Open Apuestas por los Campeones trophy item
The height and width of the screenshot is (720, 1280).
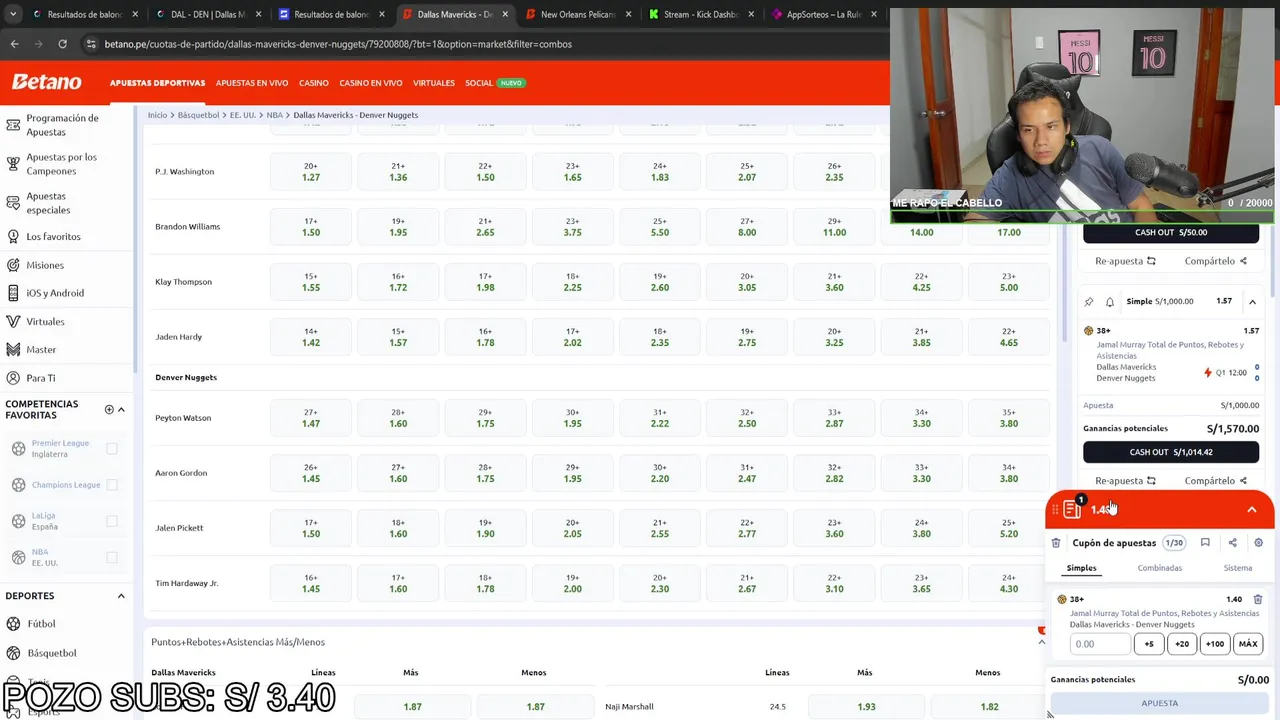[62, 164]
